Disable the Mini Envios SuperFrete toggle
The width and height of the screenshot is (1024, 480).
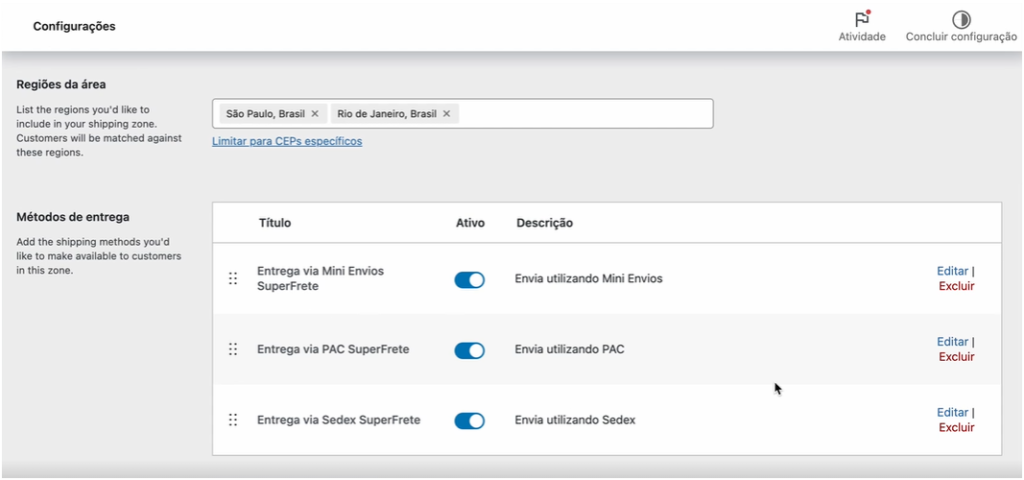coord(470,280)
